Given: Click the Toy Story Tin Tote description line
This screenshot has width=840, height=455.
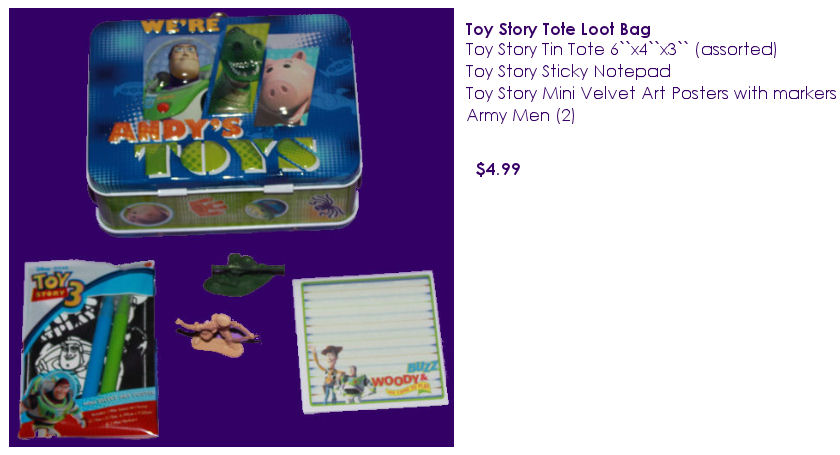Looking at the screenshot, I should (621, 50).
